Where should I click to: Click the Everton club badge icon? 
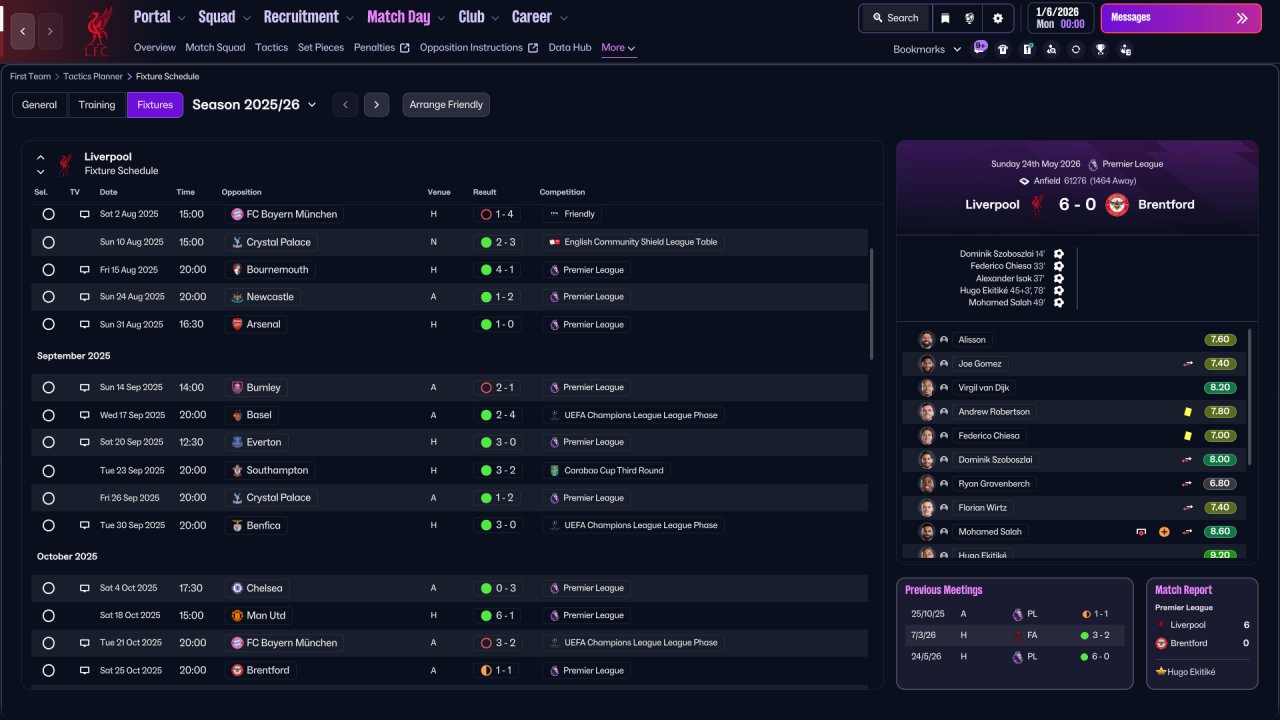(237, 442)
